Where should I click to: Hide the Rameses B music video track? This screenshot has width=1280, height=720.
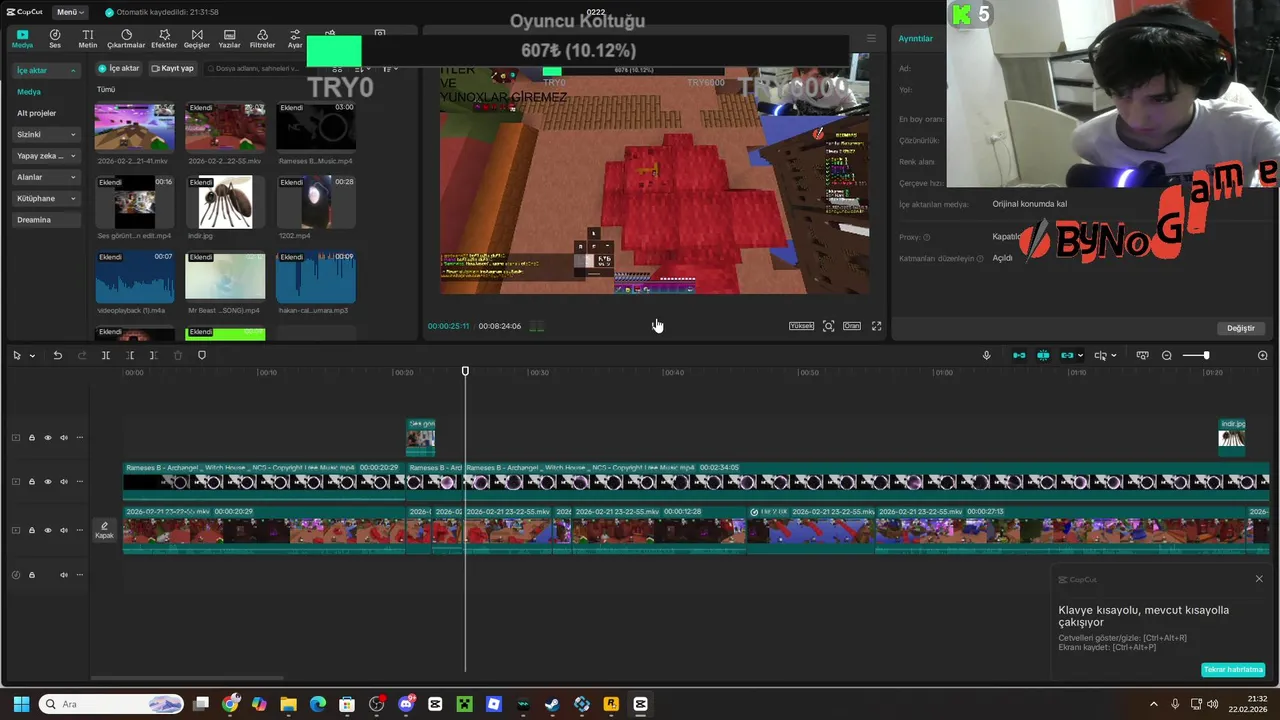[47, 482]
